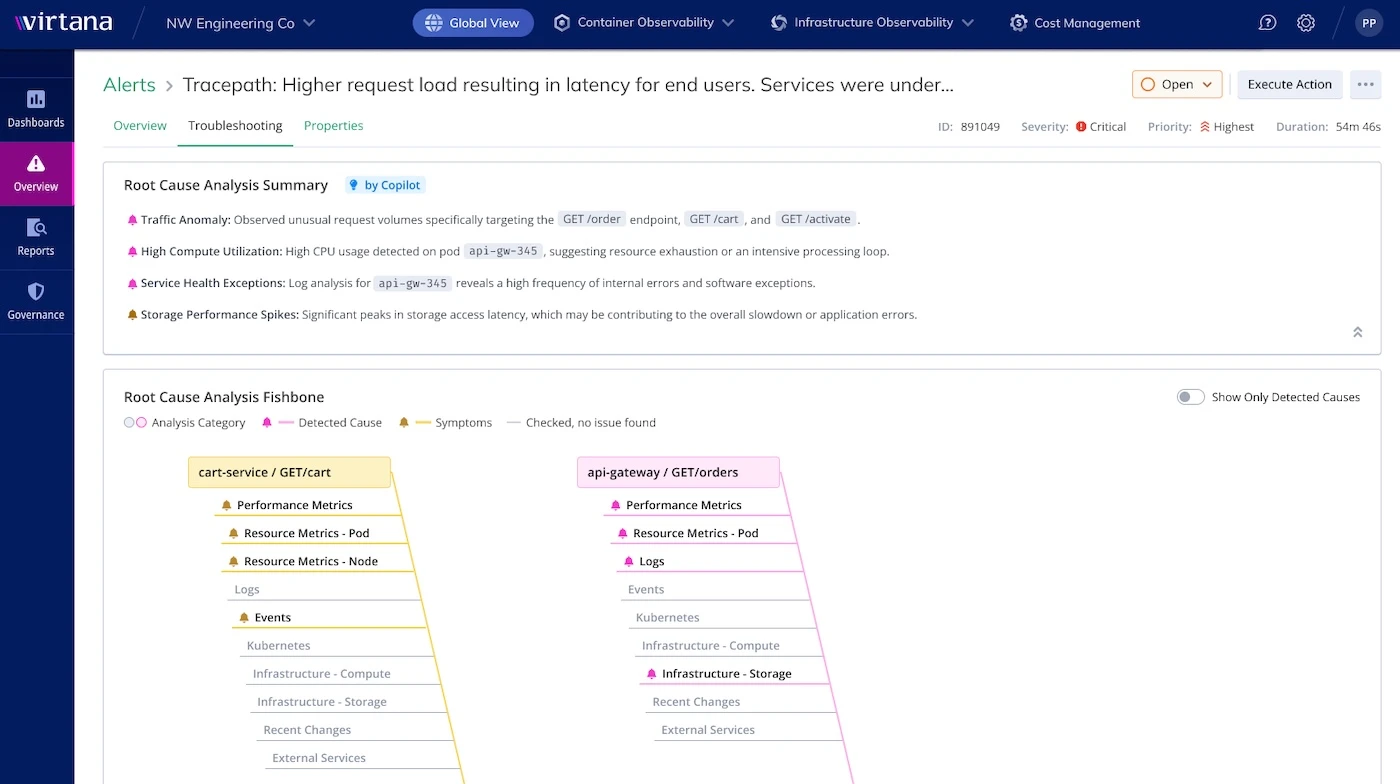Click the Execute Action button
Image resolution: width=1400 pixels, height=784 pixels.
(1289, 85)
